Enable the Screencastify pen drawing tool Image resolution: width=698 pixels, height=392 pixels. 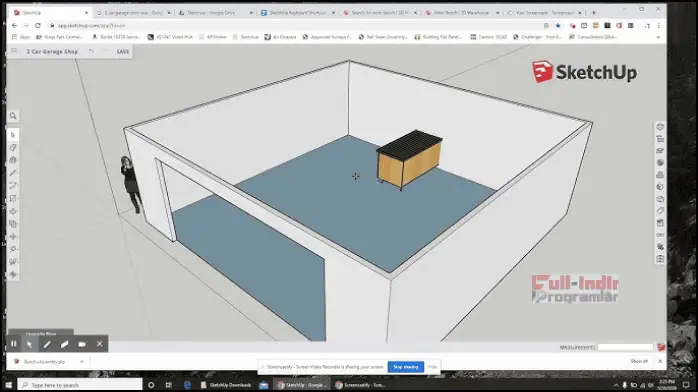tap(47, 344)
